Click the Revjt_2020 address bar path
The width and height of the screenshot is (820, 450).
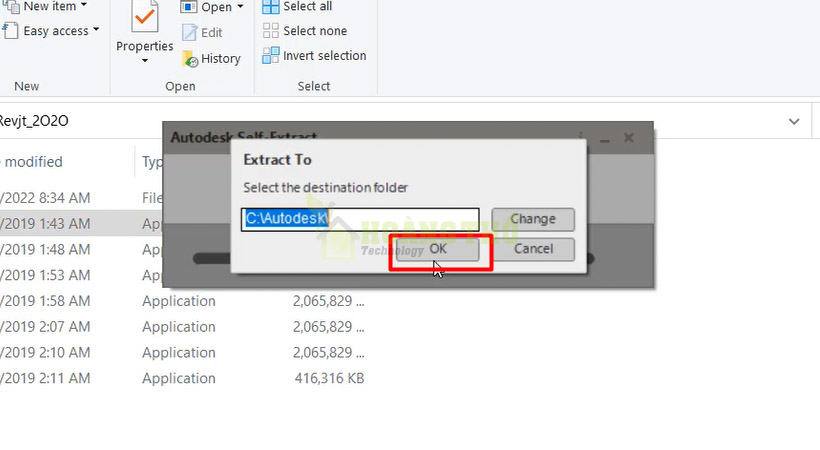(x=33, y=121)
